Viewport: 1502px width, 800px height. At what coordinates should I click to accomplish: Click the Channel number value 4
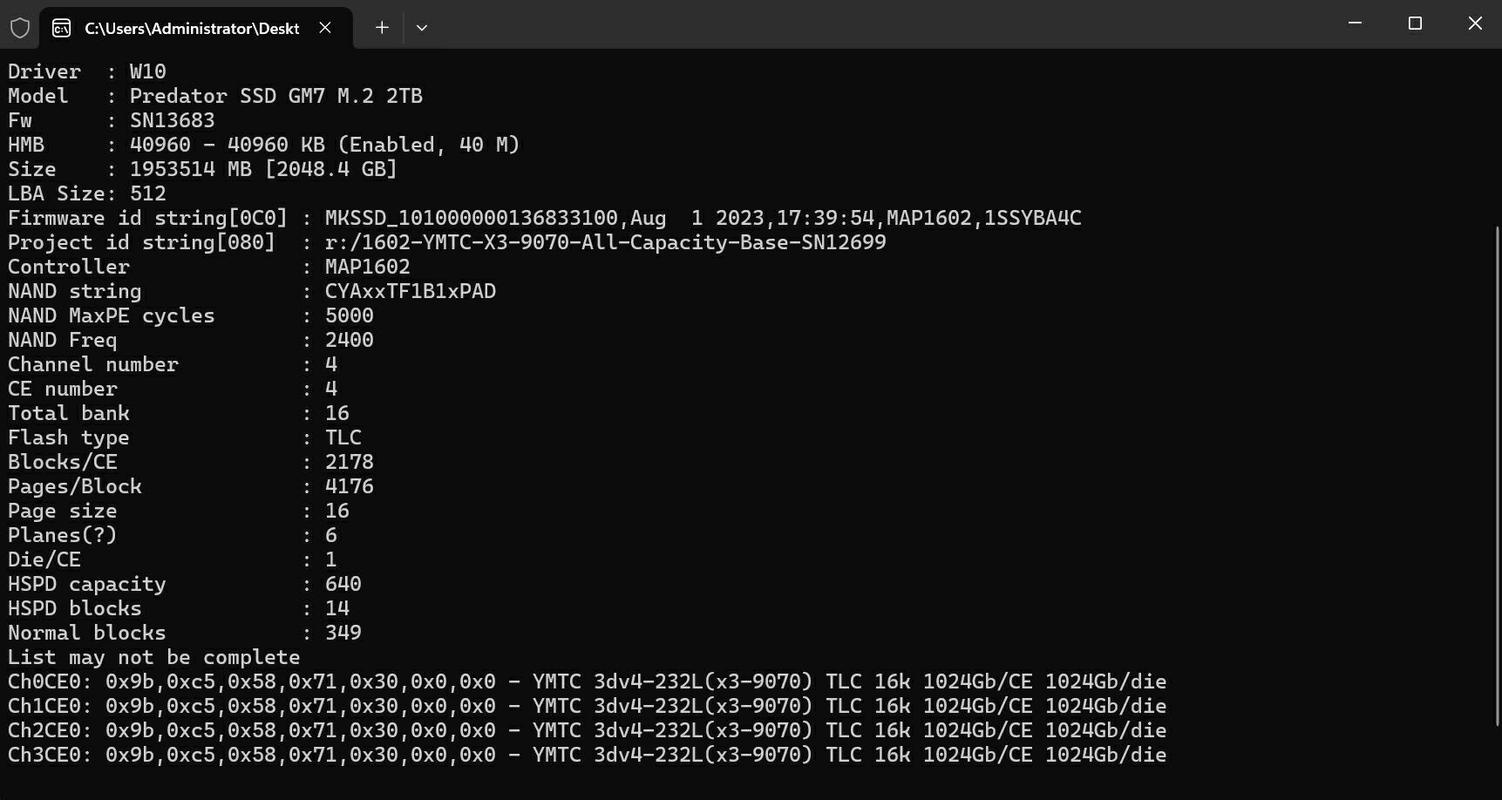pos(331,365)
